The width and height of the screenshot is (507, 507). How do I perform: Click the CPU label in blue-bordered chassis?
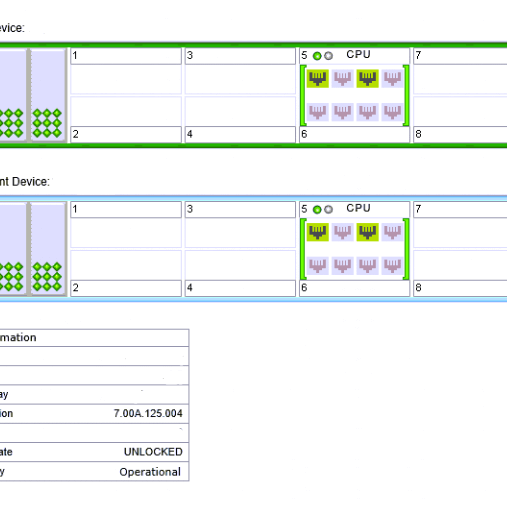[x=358, y=208]
